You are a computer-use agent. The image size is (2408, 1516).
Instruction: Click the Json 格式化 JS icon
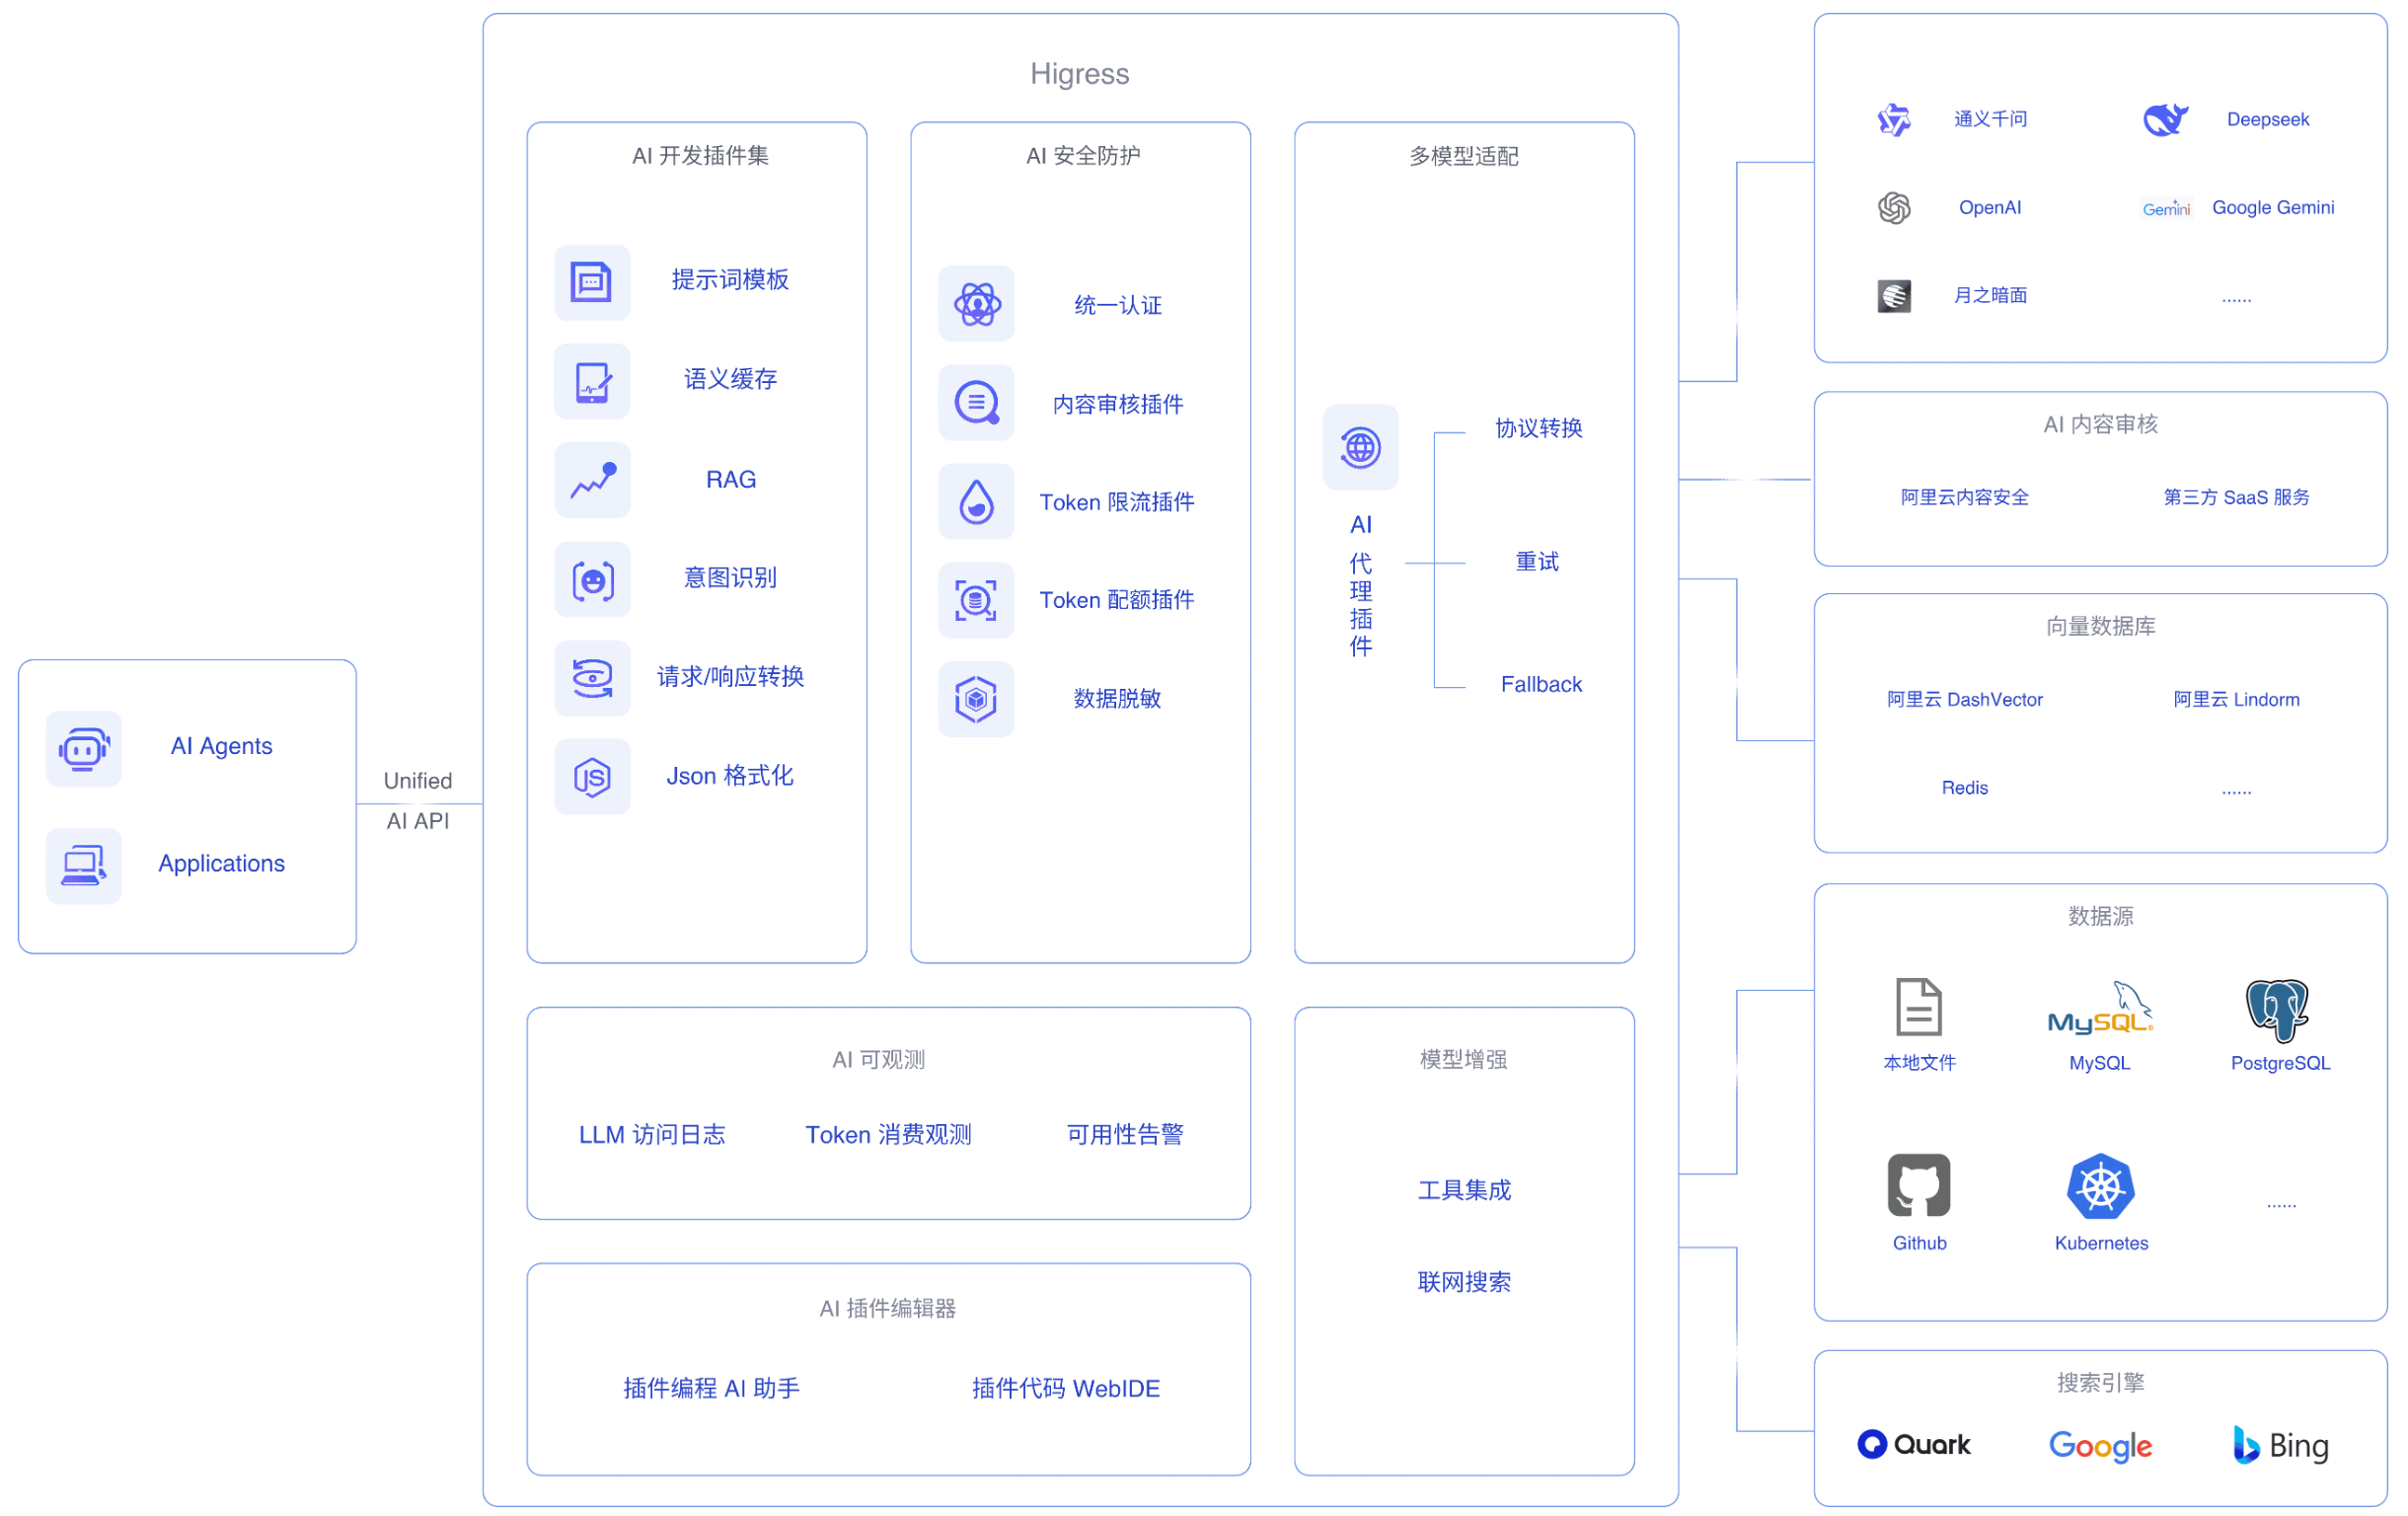pos(592,777)
